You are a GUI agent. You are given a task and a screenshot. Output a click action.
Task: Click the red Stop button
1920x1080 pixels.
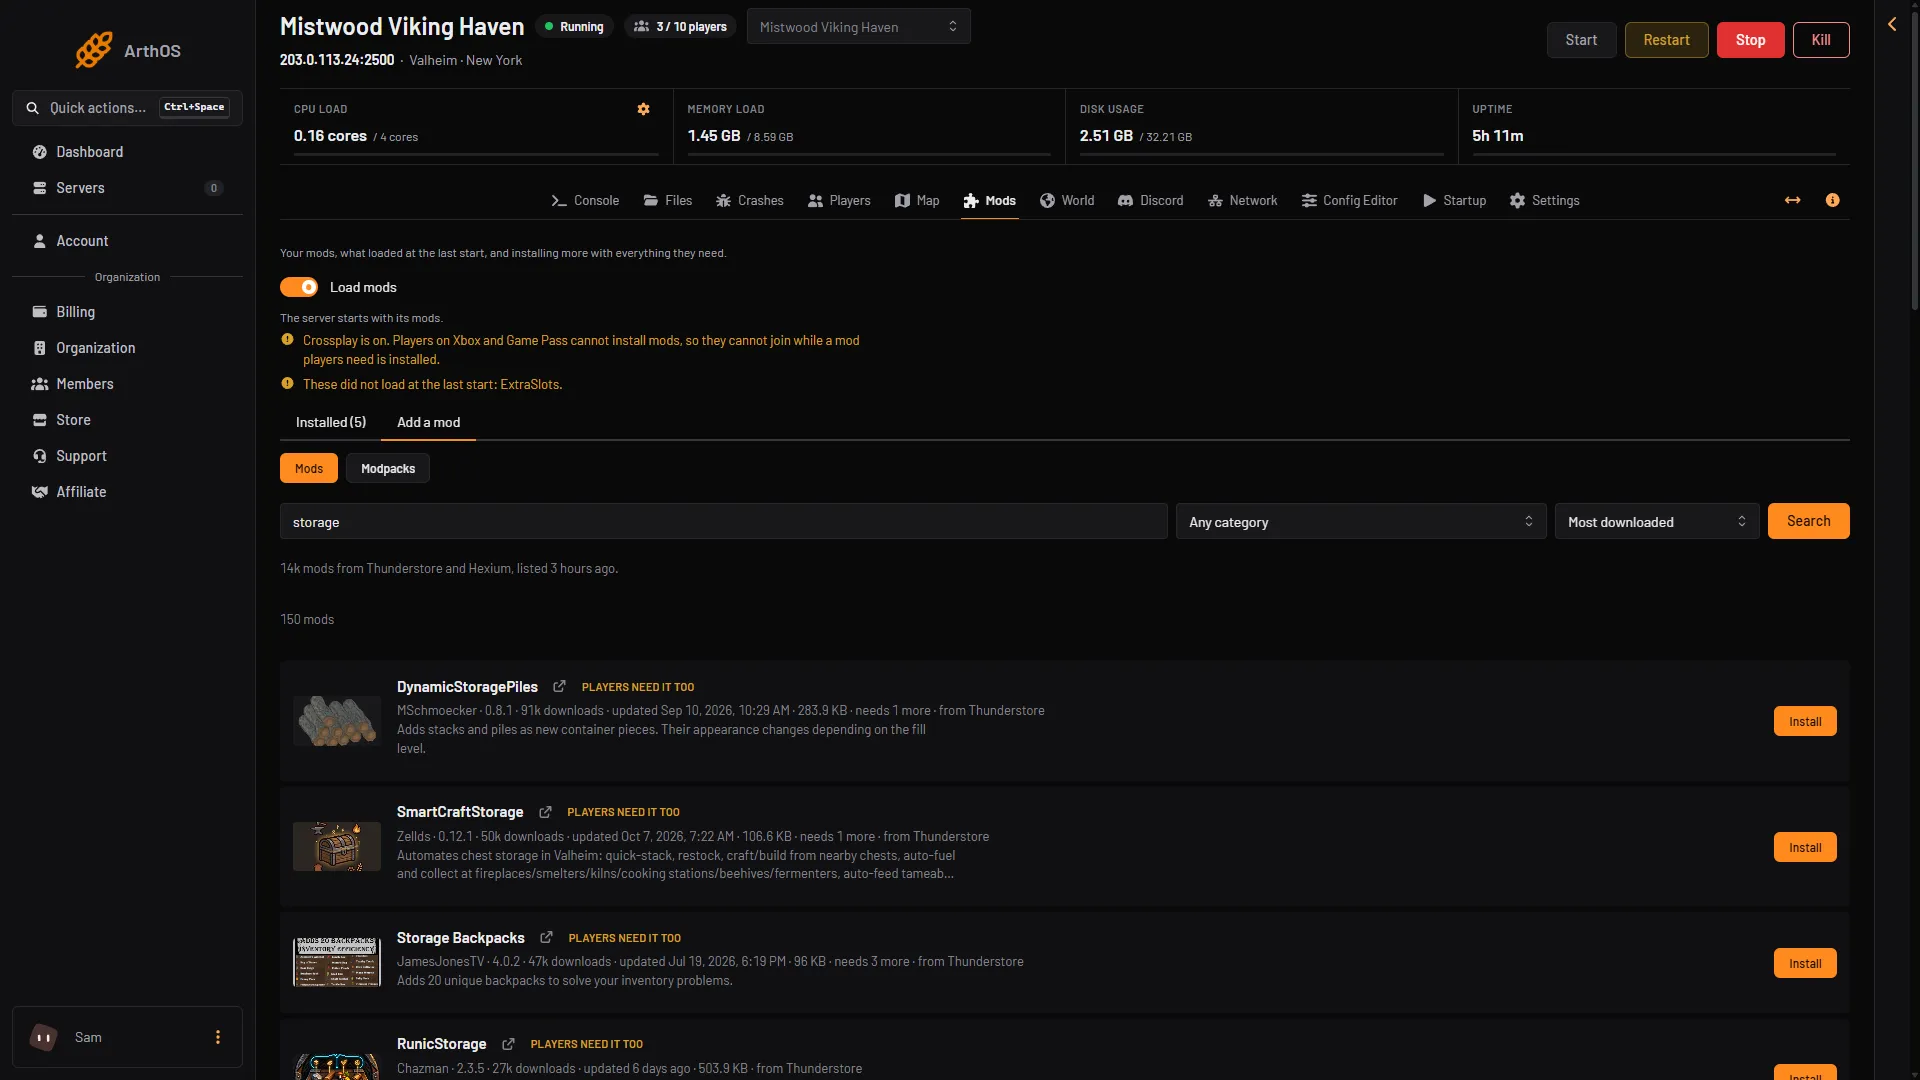pos(1750,40)
